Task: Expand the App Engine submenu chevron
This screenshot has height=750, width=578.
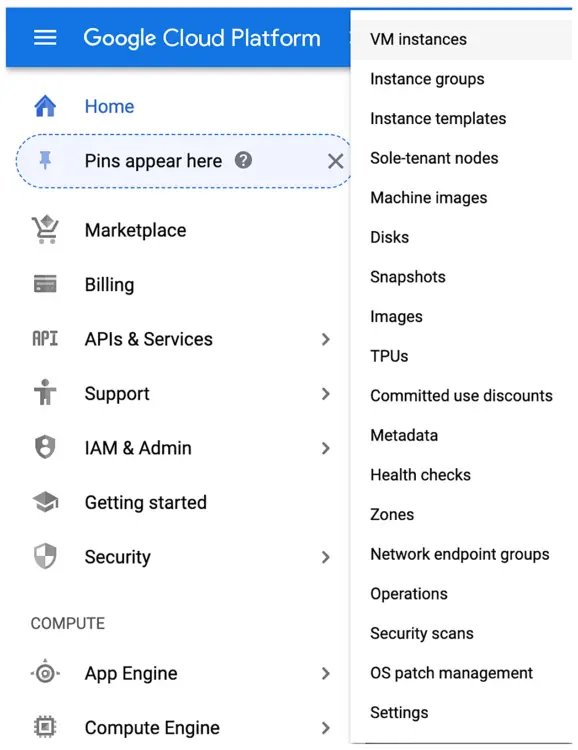Action: 326,673
